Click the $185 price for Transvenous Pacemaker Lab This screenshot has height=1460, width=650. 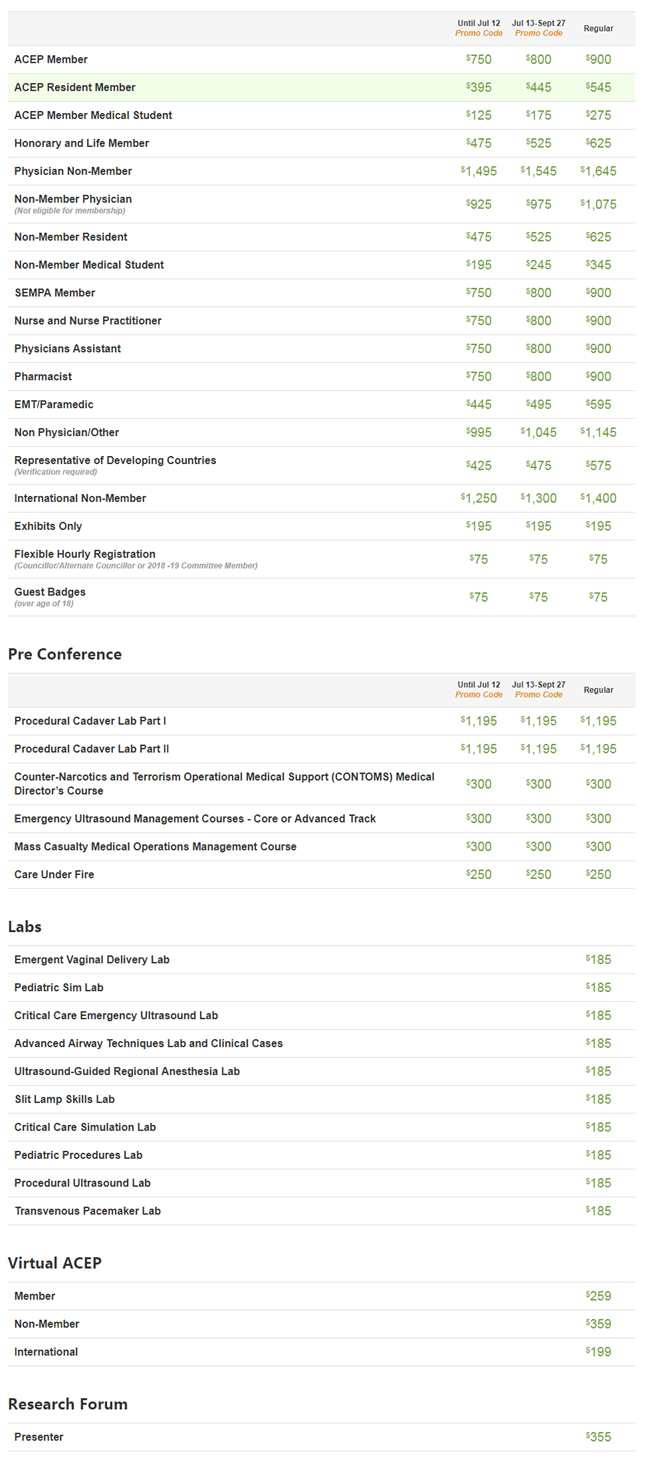[x=598, y=1213]
